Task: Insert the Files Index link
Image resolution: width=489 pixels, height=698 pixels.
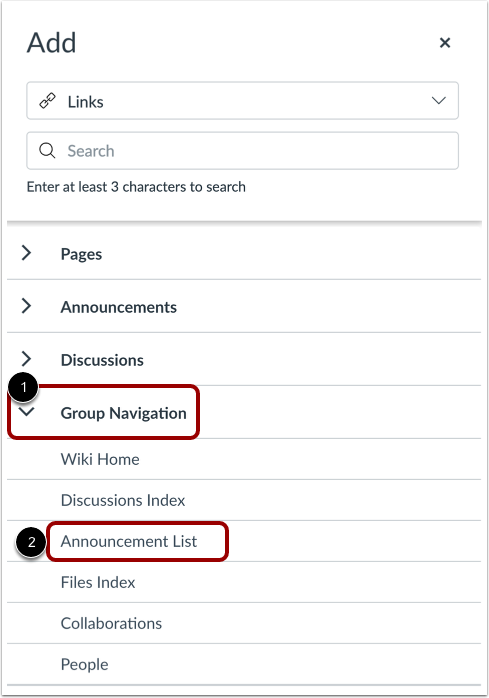Action: tap(98, 582)
